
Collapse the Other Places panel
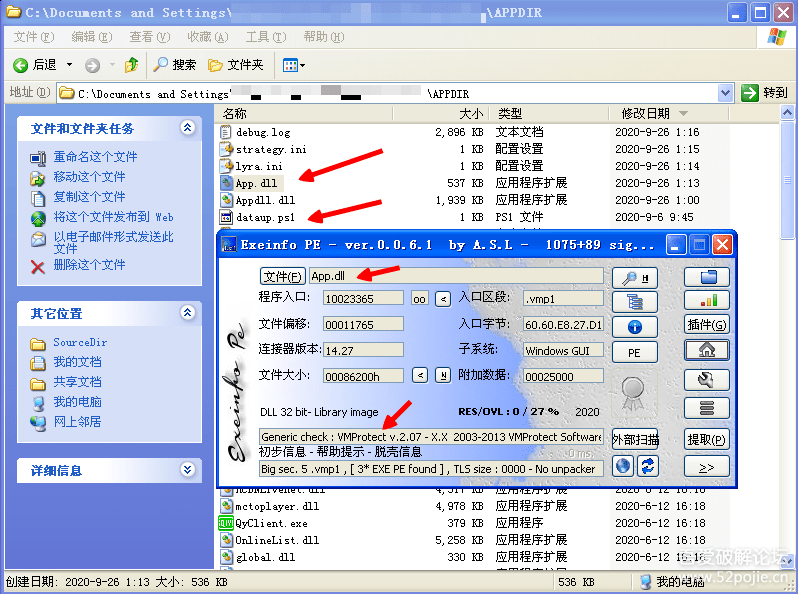187,313
